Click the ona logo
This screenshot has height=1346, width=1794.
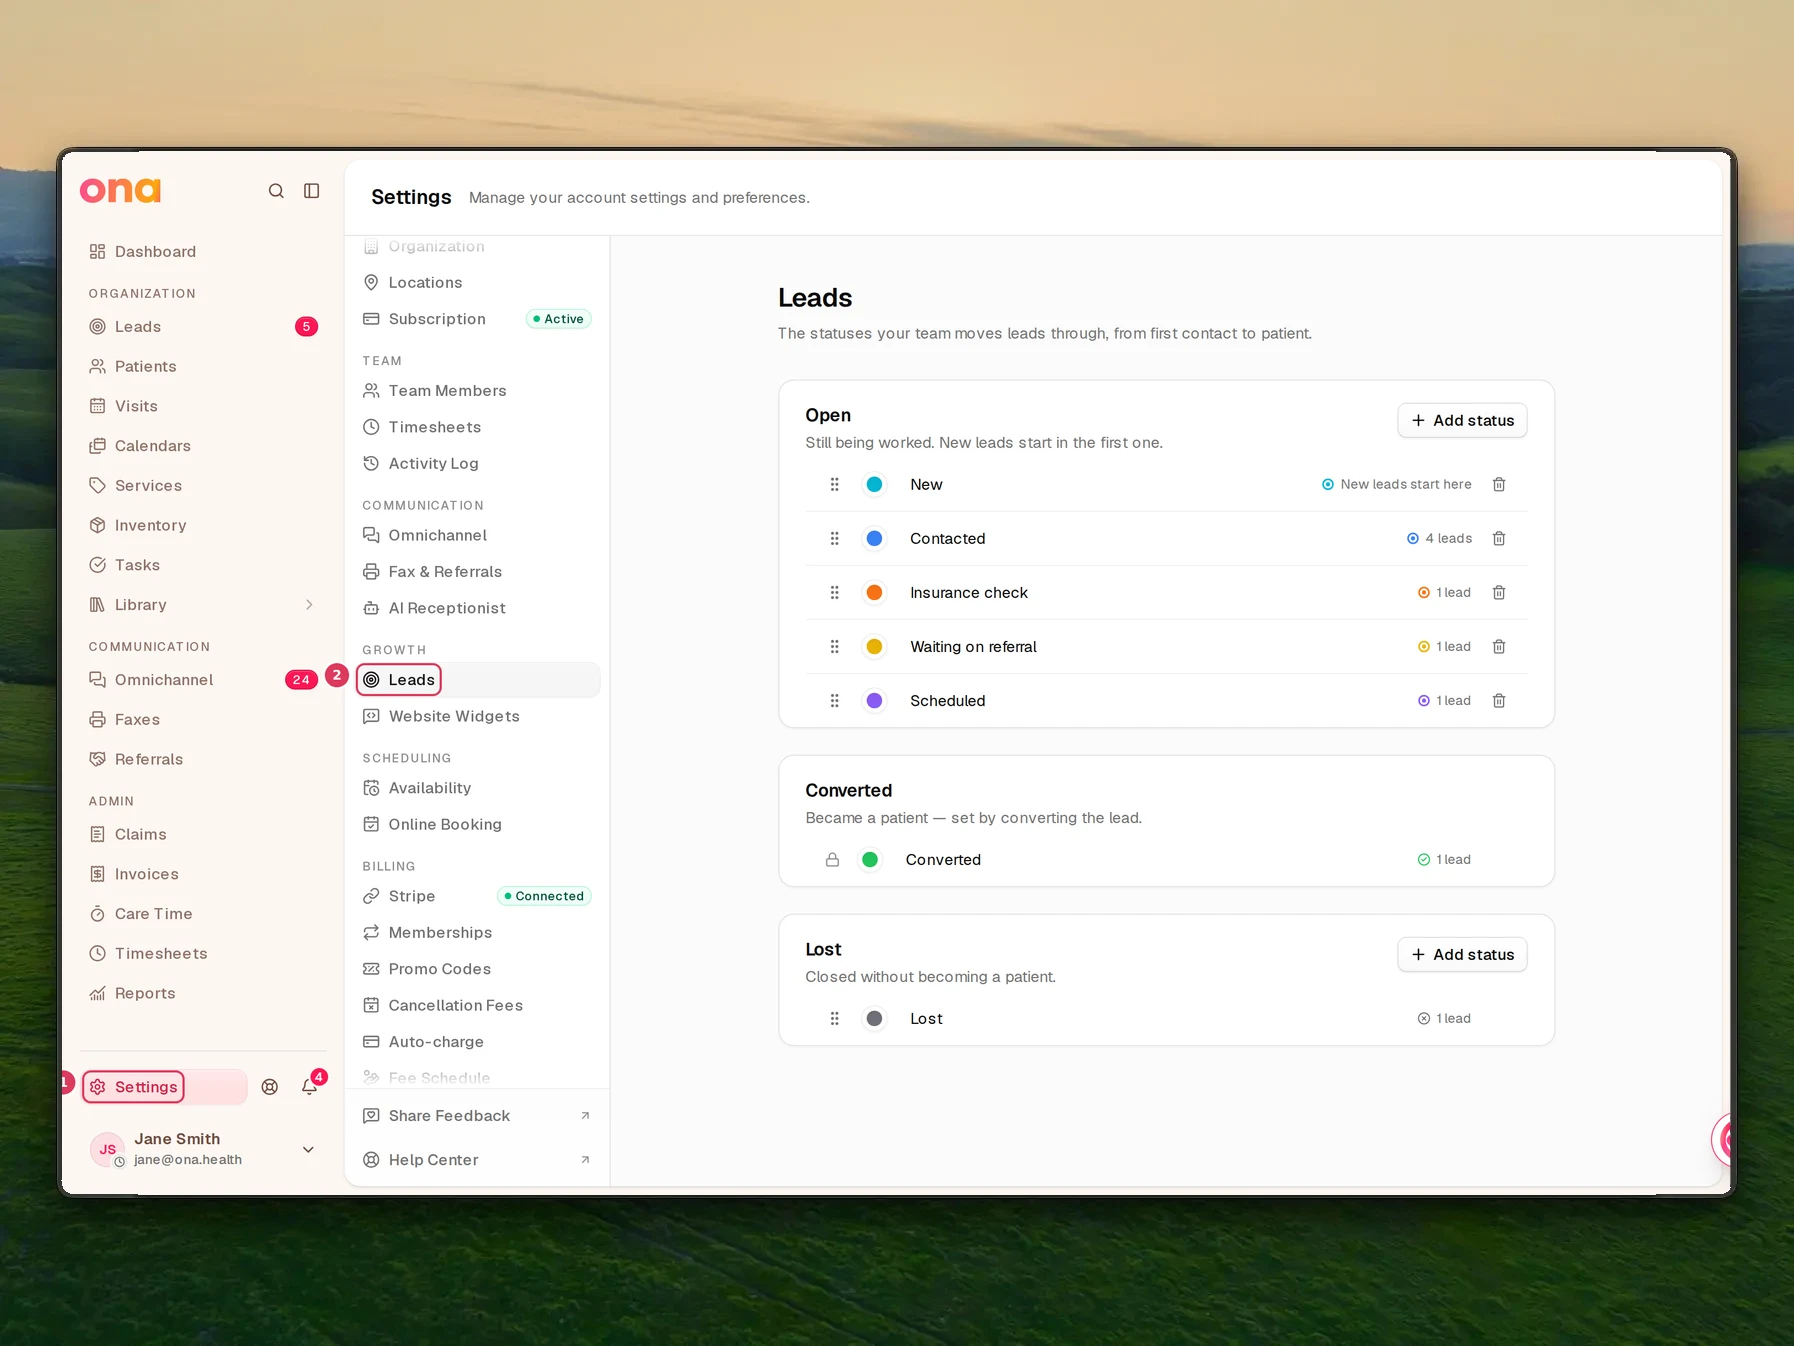tap(120, 190)
